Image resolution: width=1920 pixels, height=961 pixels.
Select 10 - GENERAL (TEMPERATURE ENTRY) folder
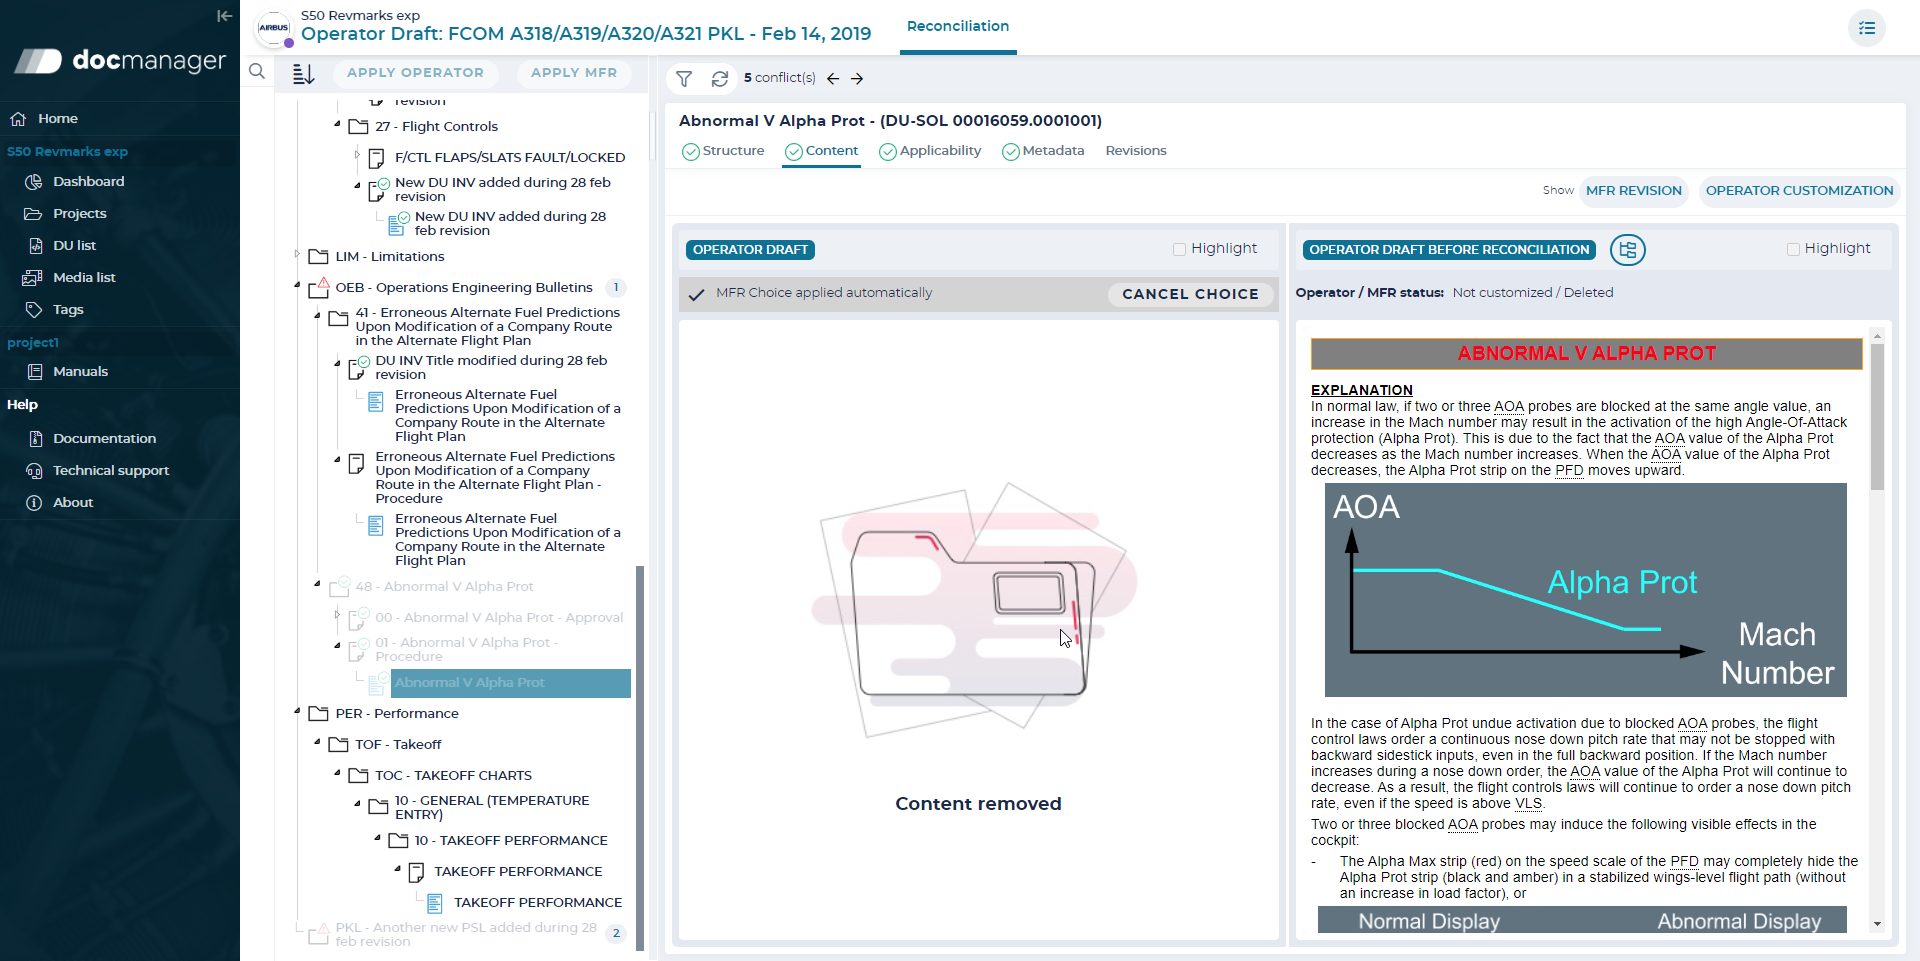[492, 808]
